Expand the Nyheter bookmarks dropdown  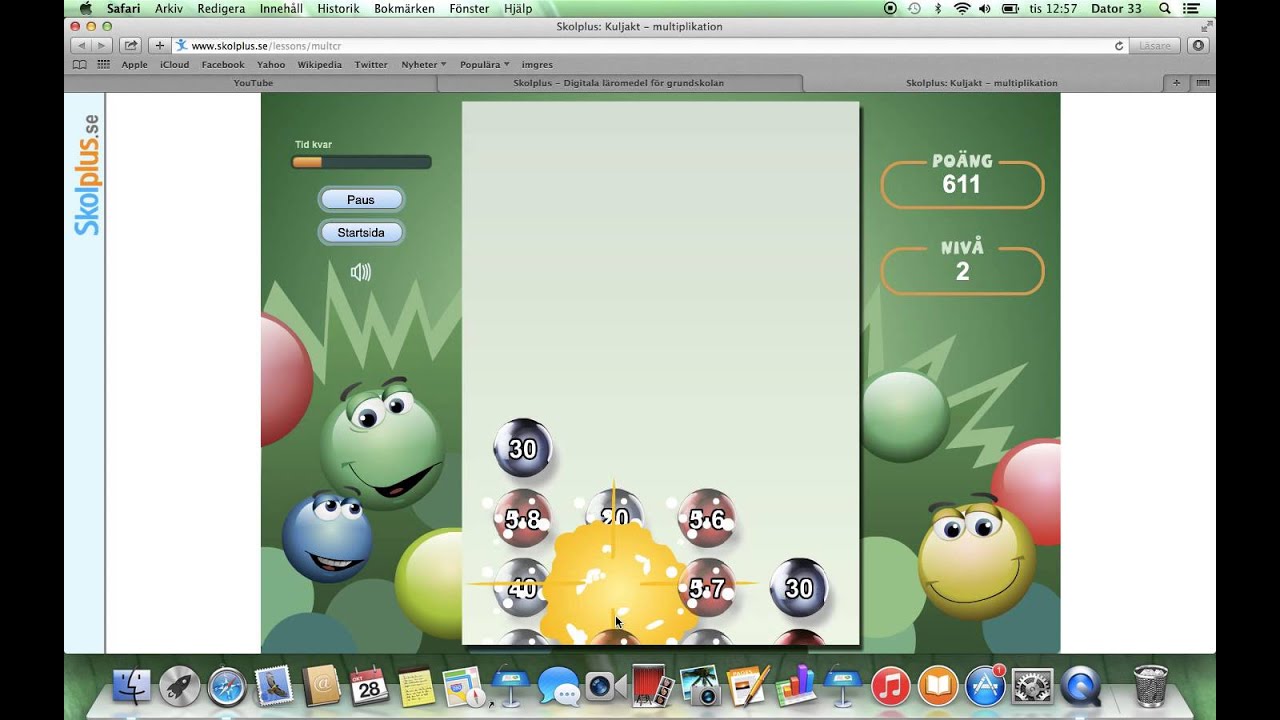[424, 64]
